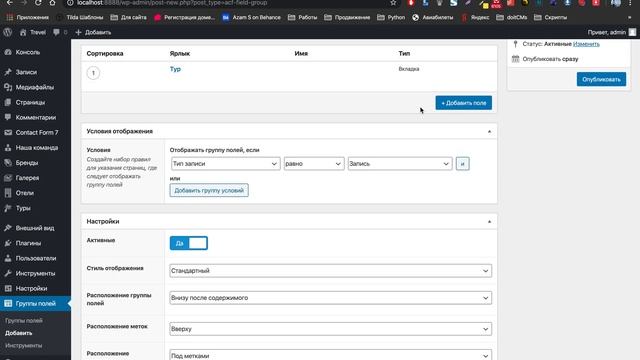Image resolution: width=640 pixels, height=360 pixels.
Task: Open the Тур field label link
Action: pyautogui.click(x=175, y=69)
